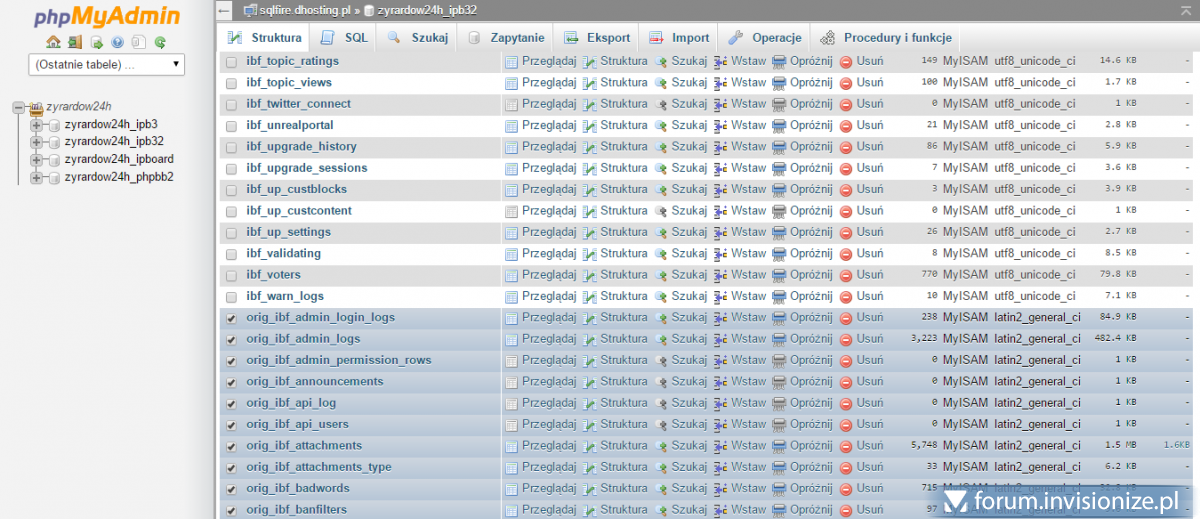Screen dimensions: 1200x519
Task: Expand the zyrardow24h_ipb3 database node
Action: [x=37, y=125]
